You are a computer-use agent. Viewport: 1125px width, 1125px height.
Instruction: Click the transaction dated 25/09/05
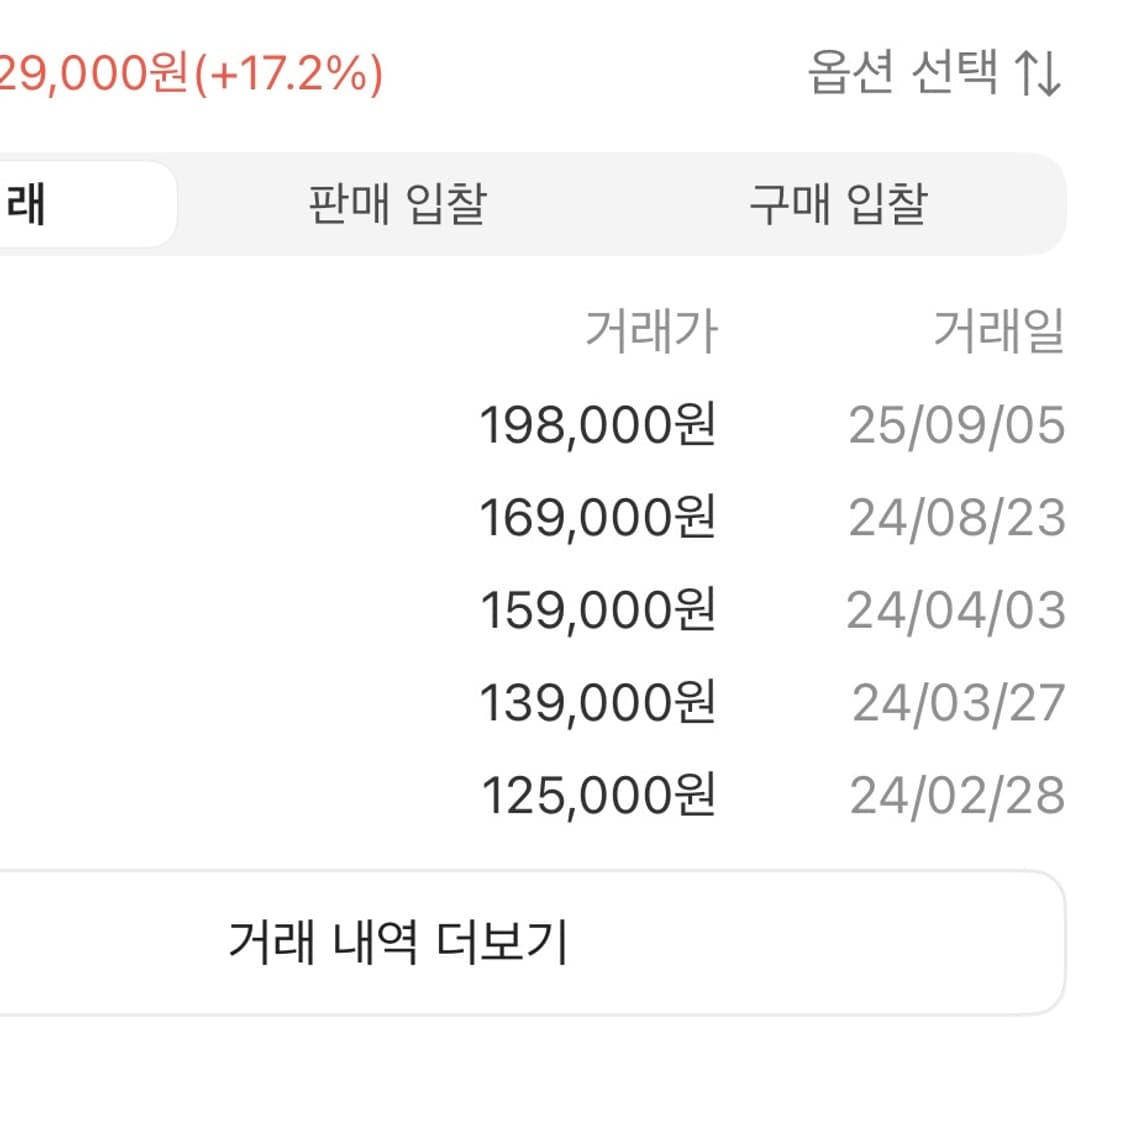pos(957,424)
